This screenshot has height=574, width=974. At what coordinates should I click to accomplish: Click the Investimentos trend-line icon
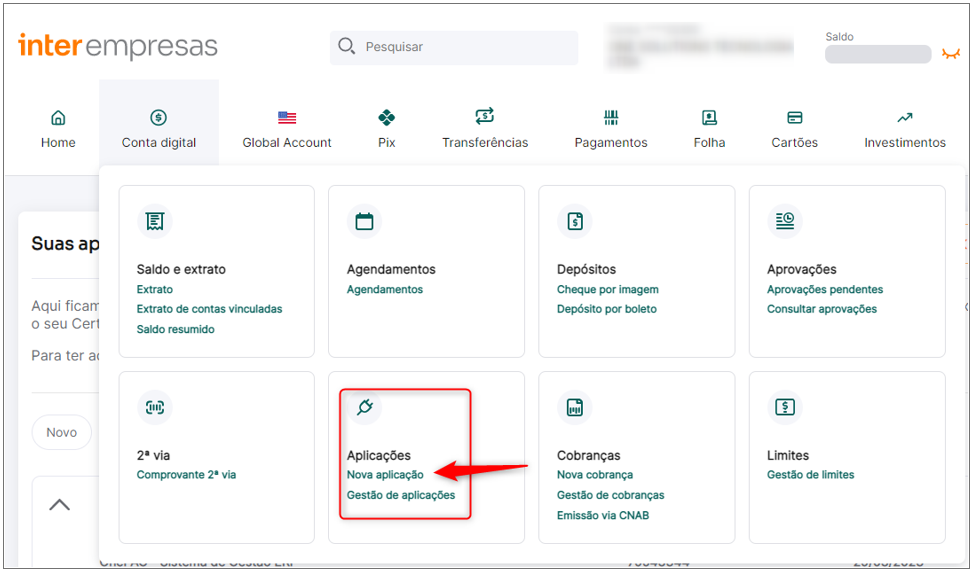(904, 117)
